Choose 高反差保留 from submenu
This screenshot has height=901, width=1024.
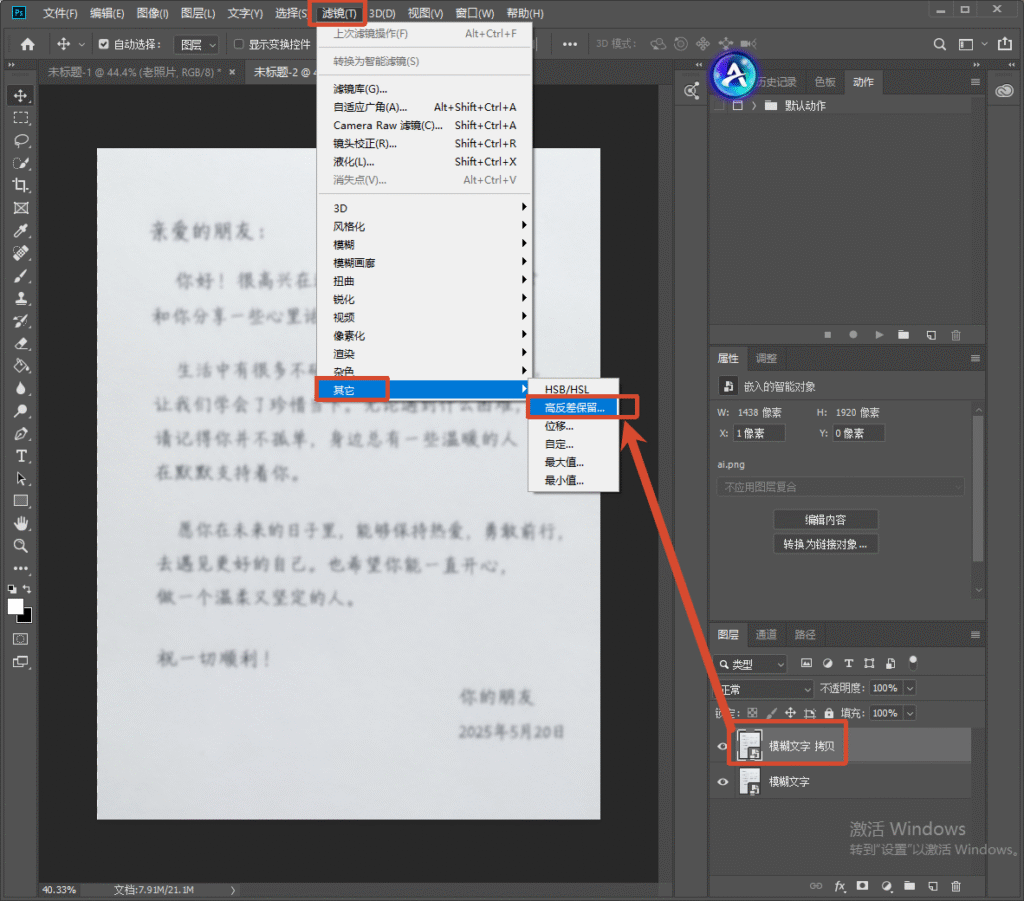point(573,407)
